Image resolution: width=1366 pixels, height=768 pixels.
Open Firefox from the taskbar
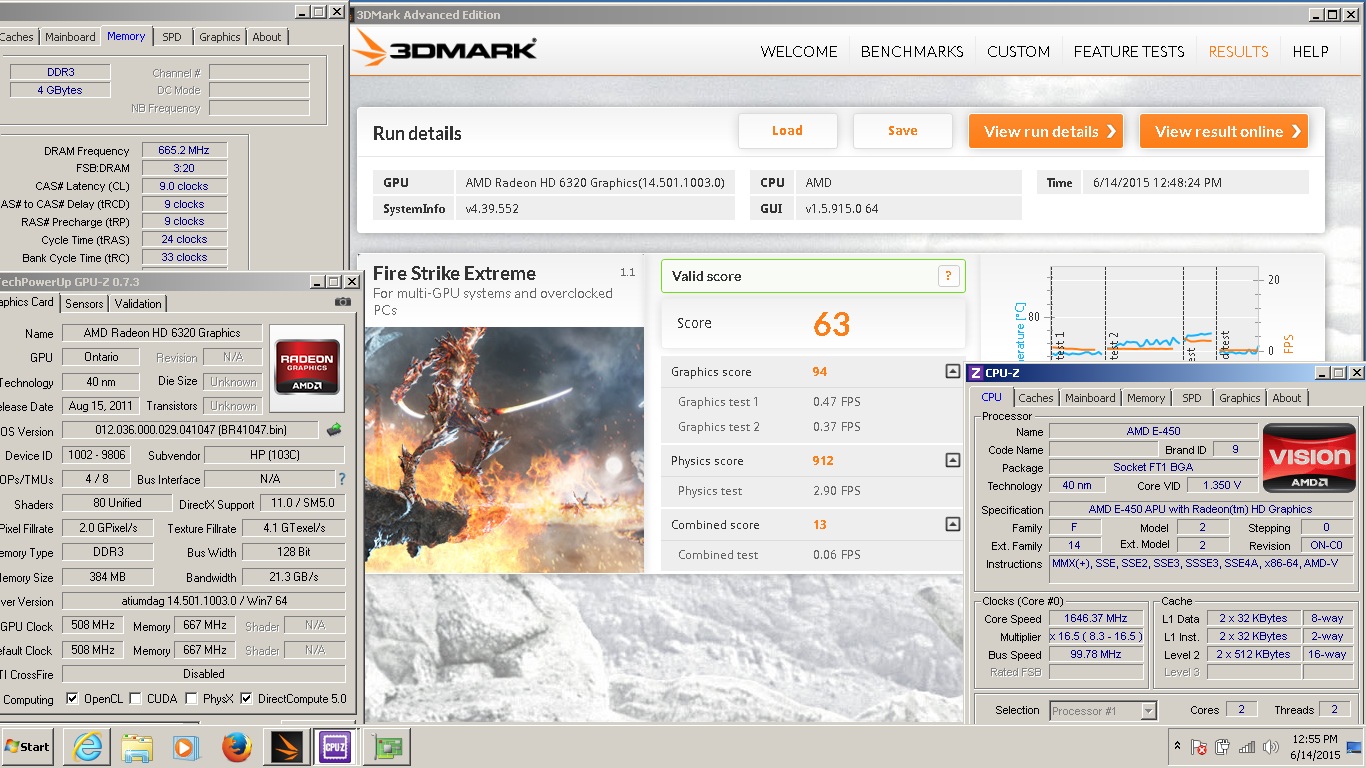236,747
